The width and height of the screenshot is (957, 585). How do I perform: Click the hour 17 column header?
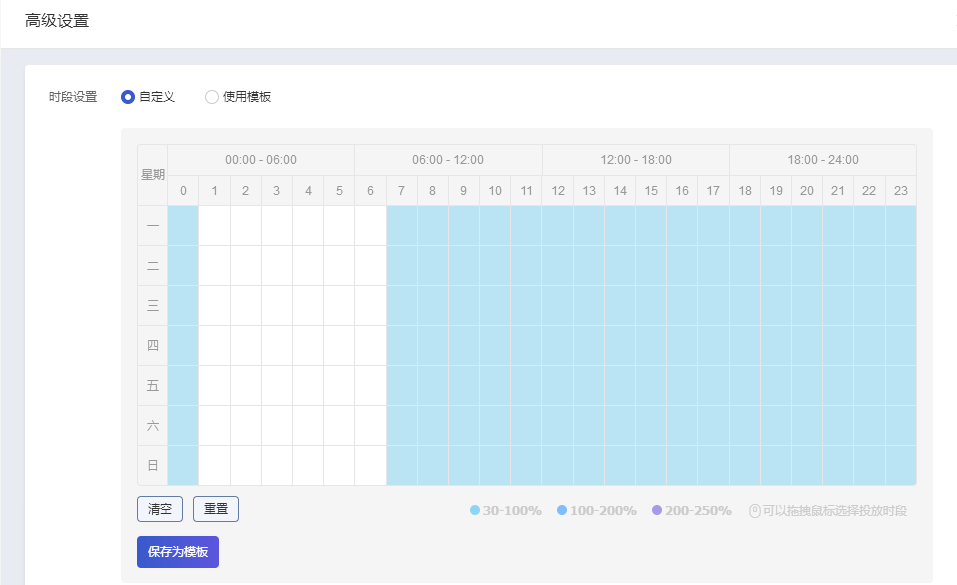point(713,191)
